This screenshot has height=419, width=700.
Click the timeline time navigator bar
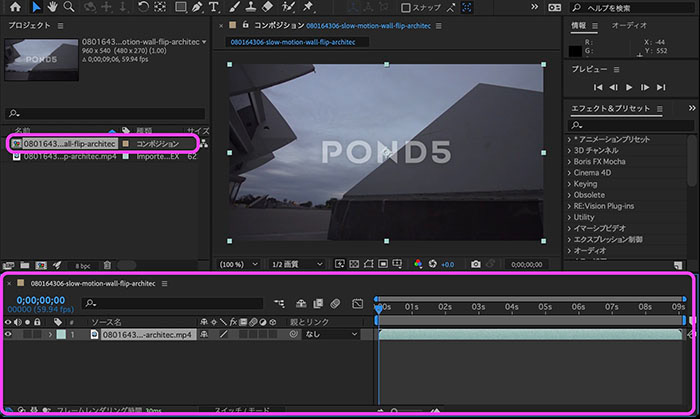pos(531,299)
